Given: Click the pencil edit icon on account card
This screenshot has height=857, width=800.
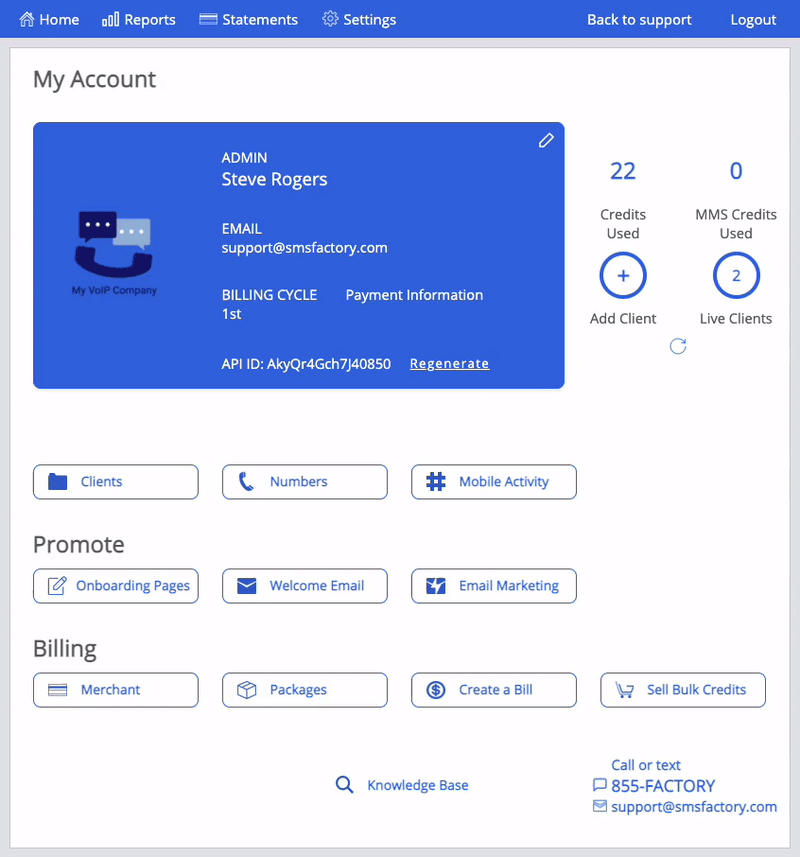Looking at the screenshot, I should coord(546,141).
